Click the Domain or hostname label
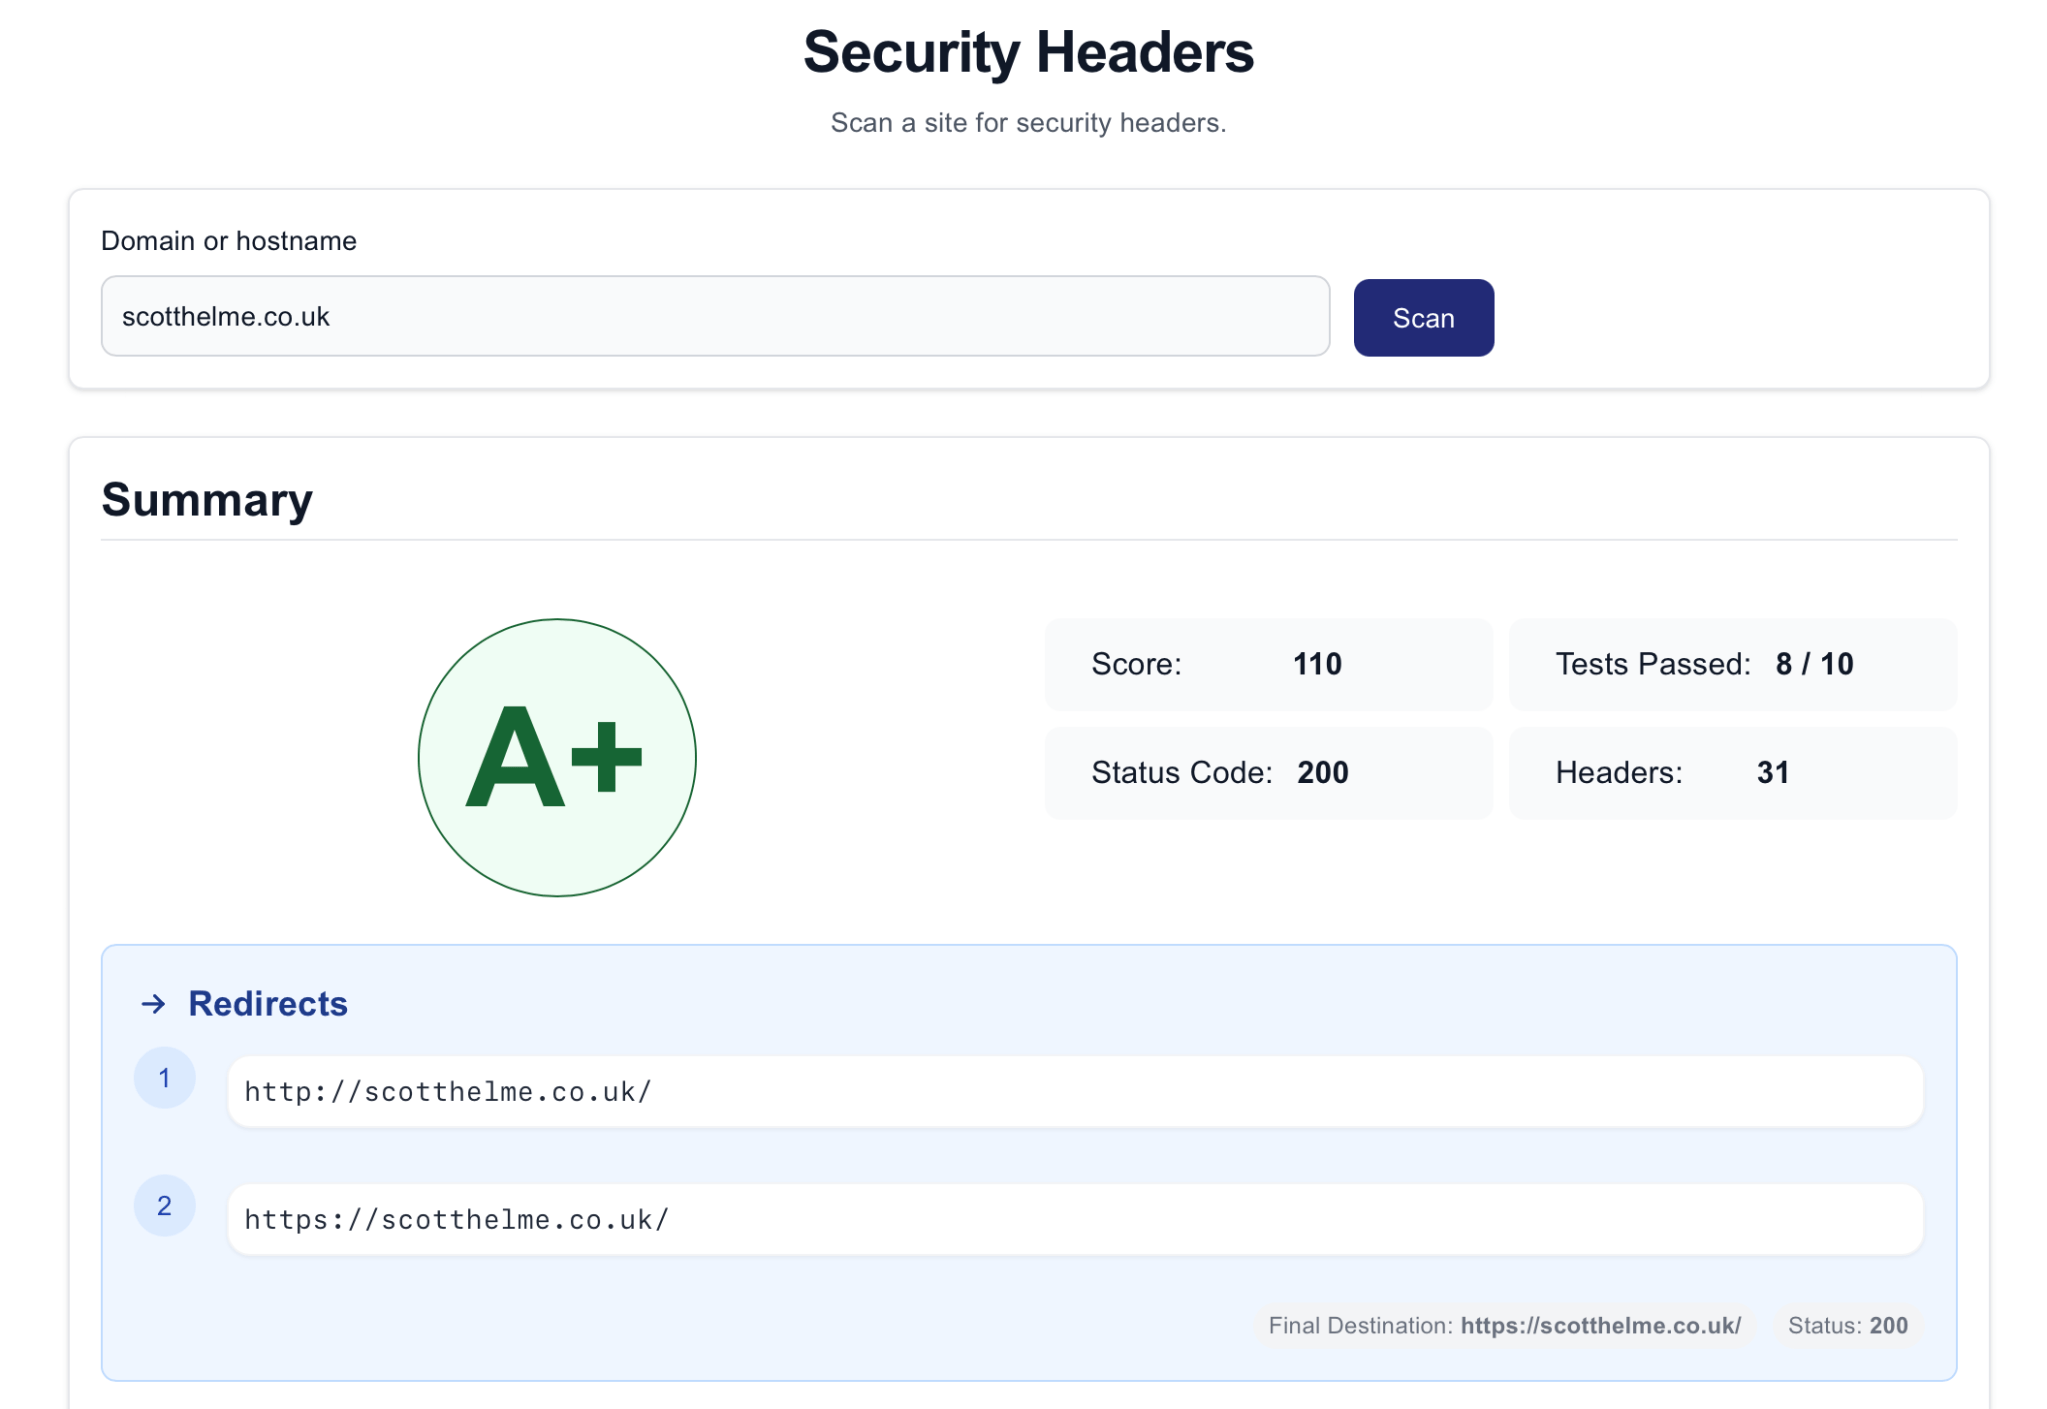The width and height of the screenshot is (2047, 1409). point(228,240)
